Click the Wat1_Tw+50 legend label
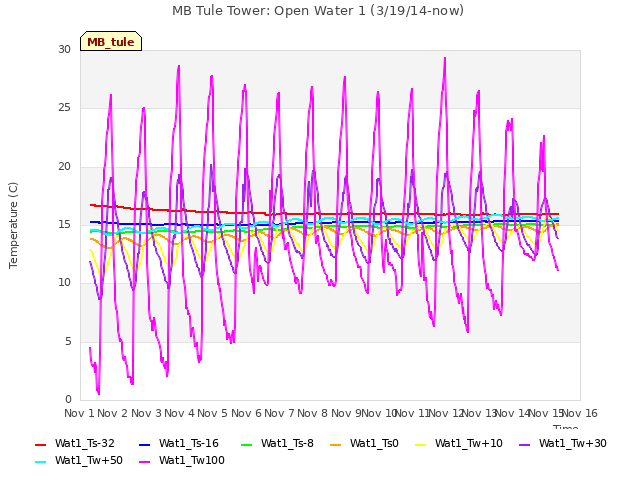640x480 pixels. (x=89, y=460)
